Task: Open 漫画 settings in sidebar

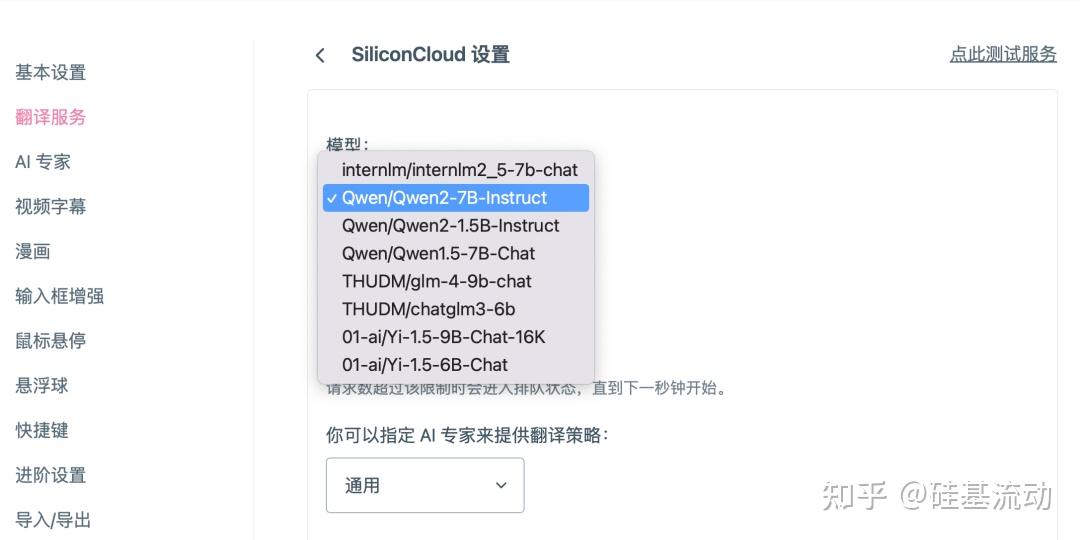Action: pos(32,251)
